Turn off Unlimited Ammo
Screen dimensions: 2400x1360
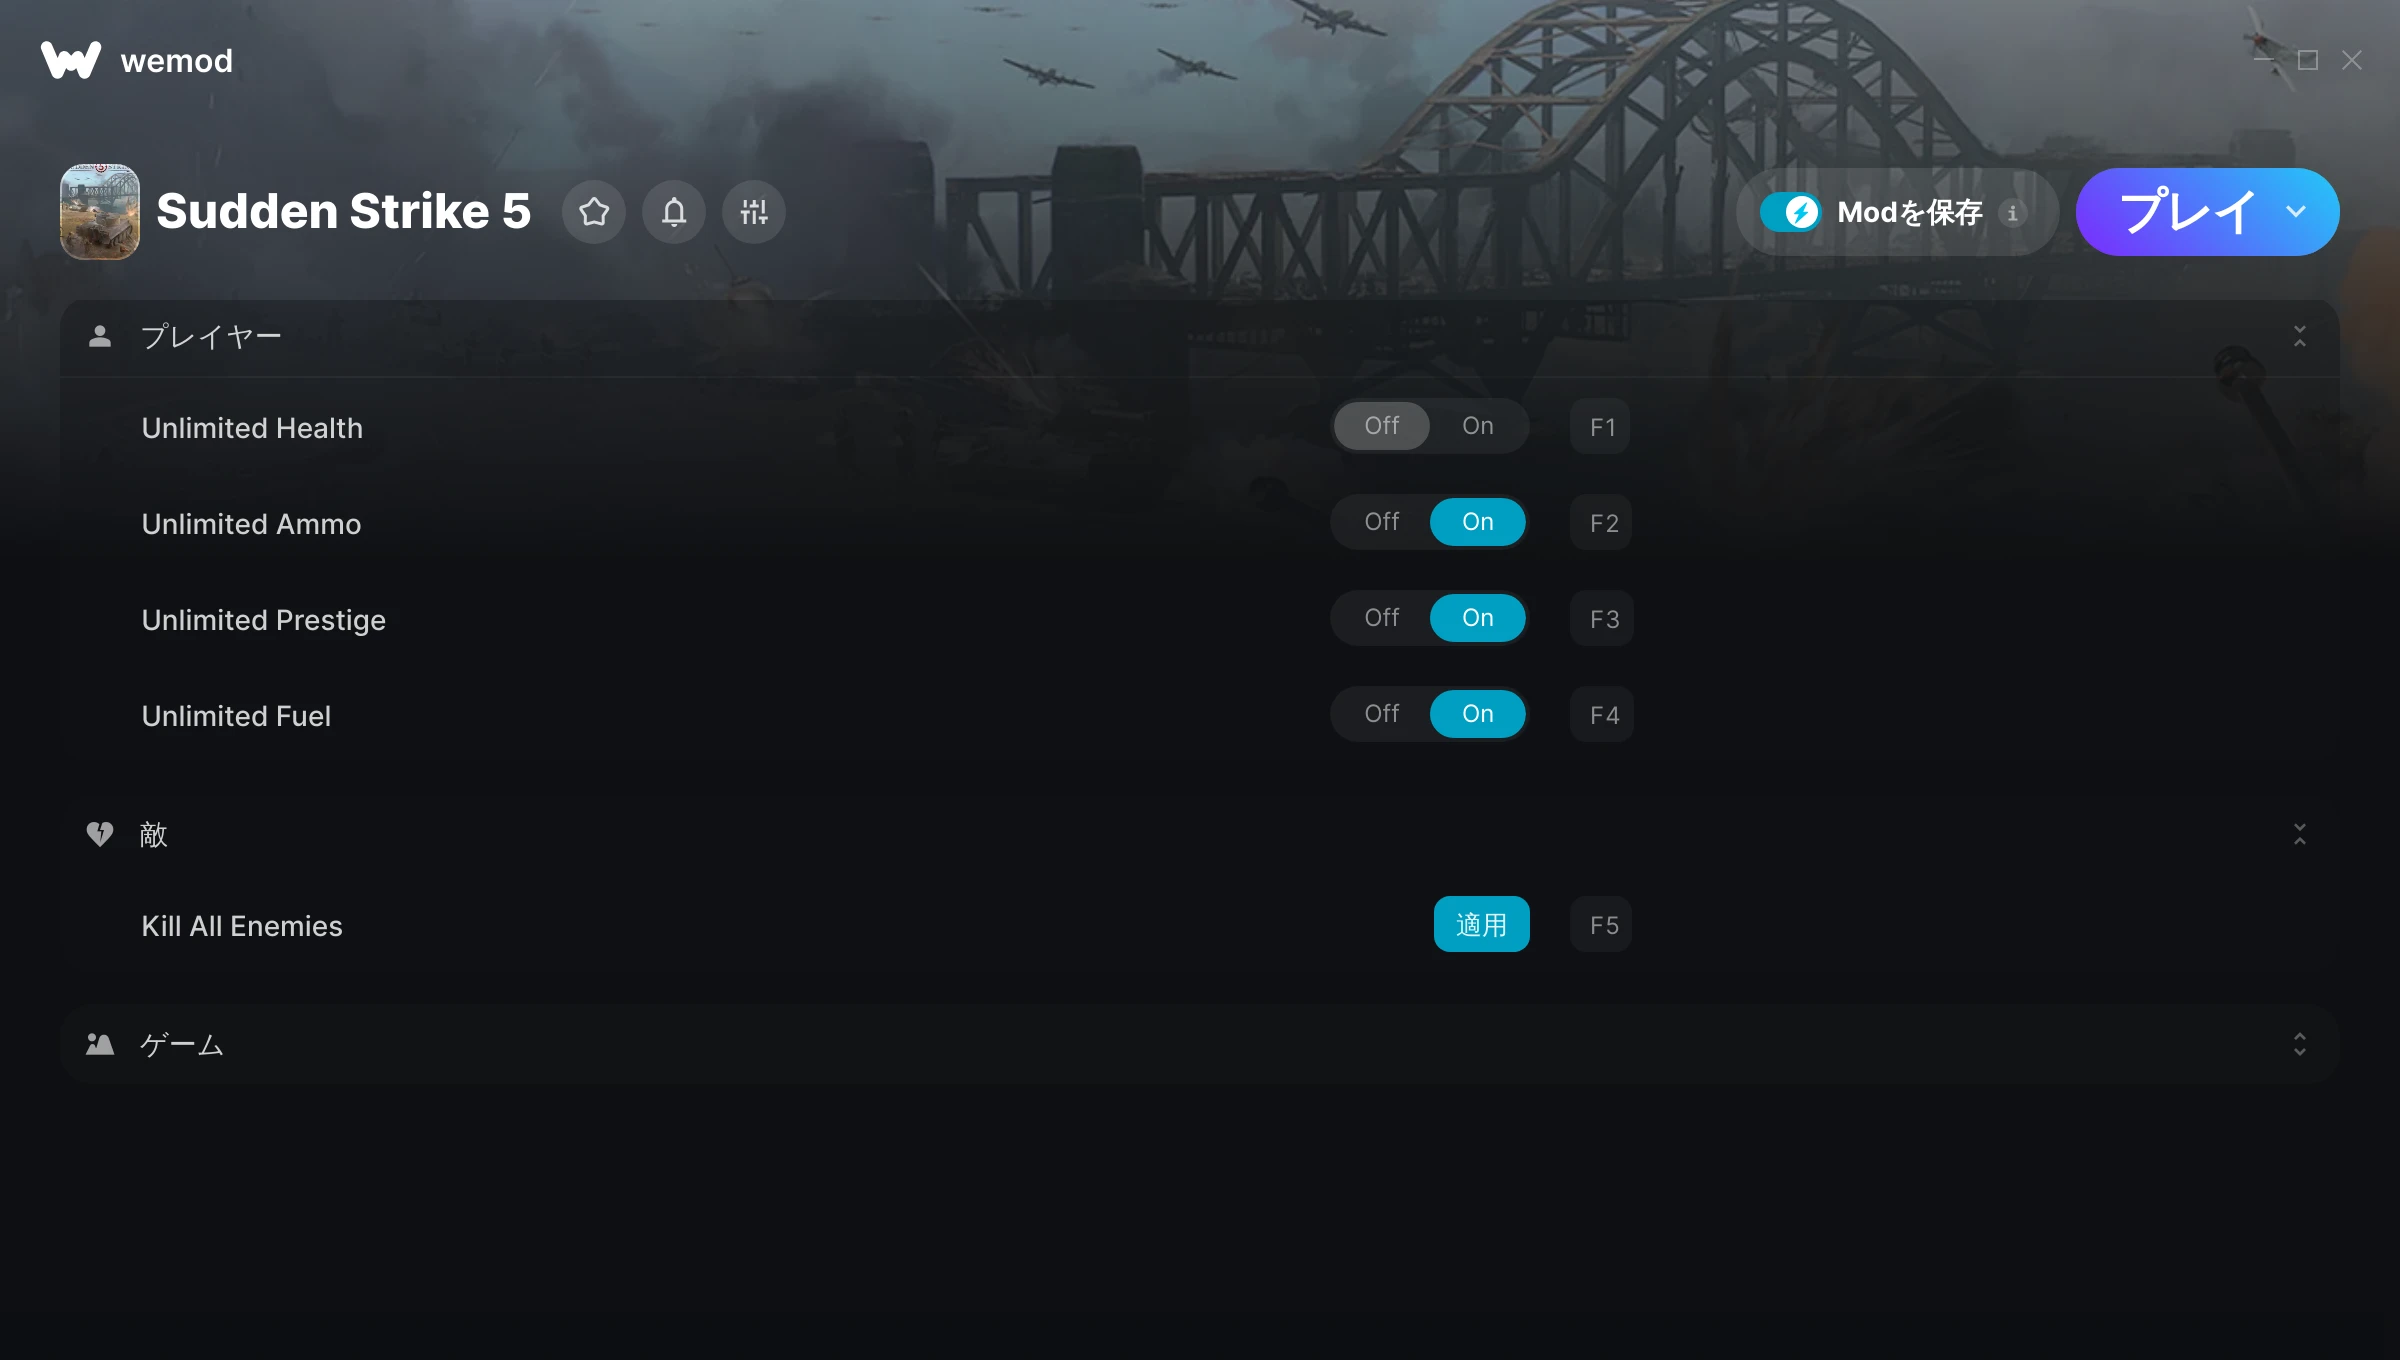point(1382,522)
